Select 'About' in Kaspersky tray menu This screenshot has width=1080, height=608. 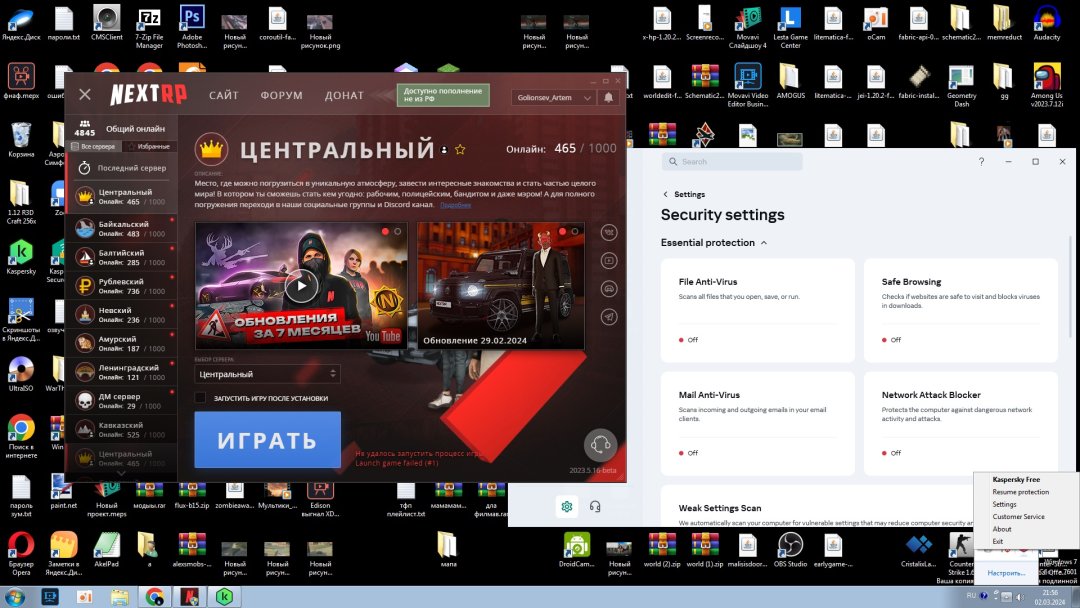[1002, 530]
